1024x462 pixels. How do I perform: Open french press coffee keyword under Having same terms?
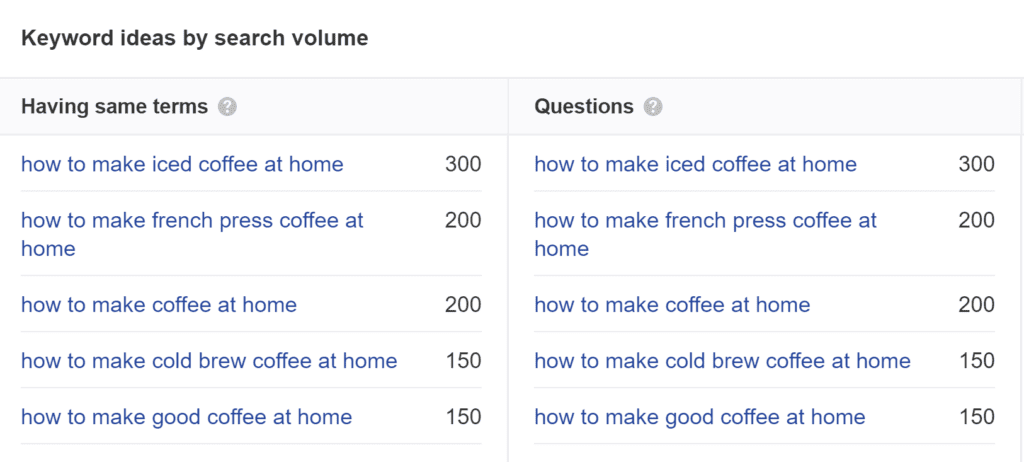[x=192, y=234]
